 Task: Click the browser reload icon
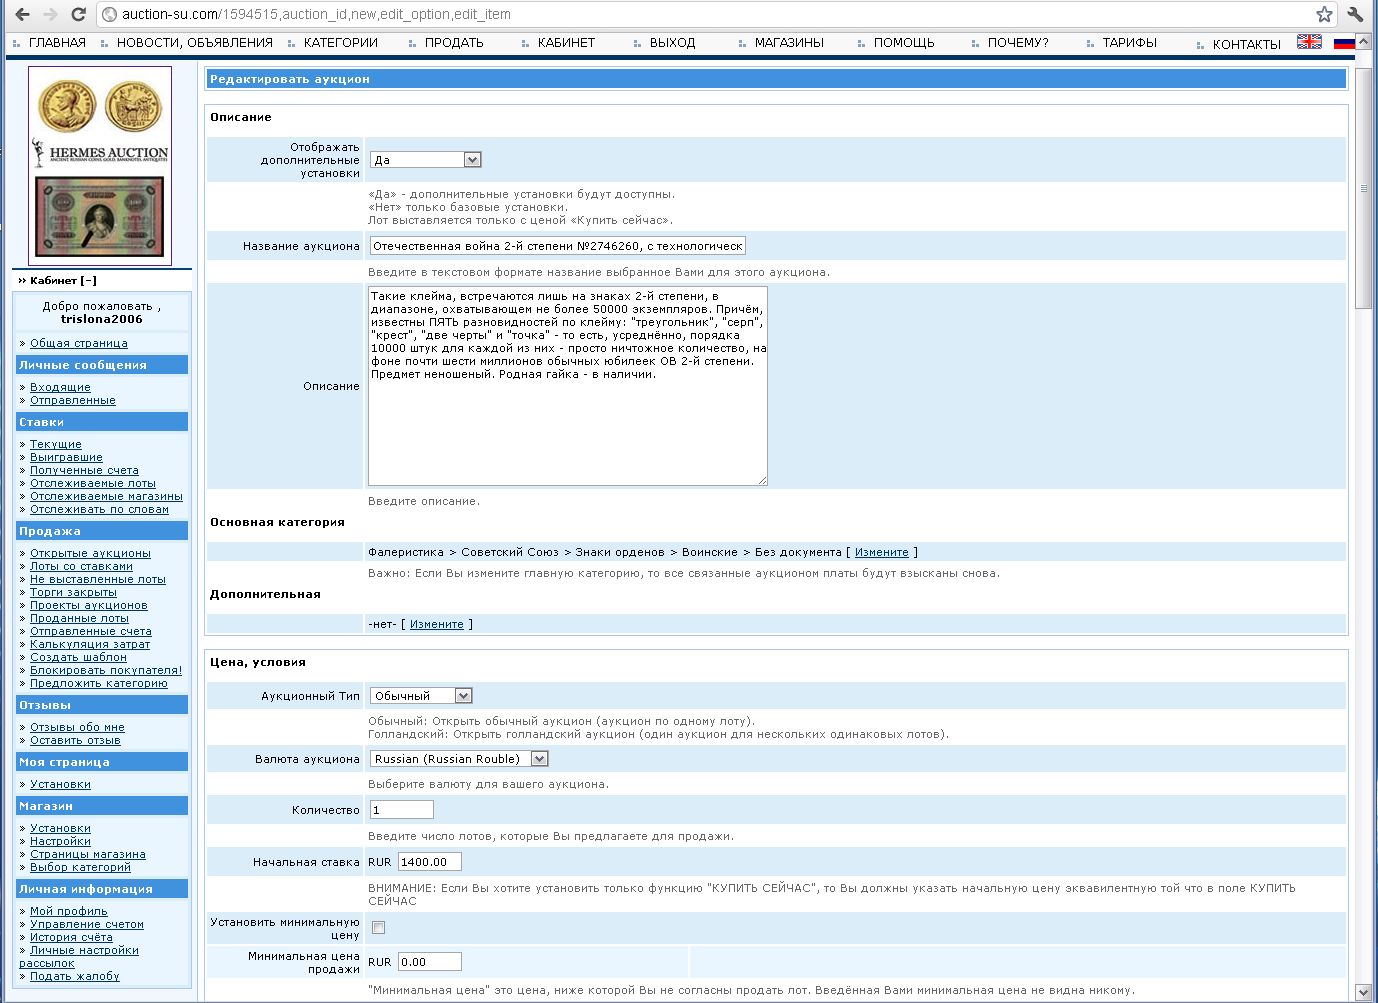click(x=79, y=15)
